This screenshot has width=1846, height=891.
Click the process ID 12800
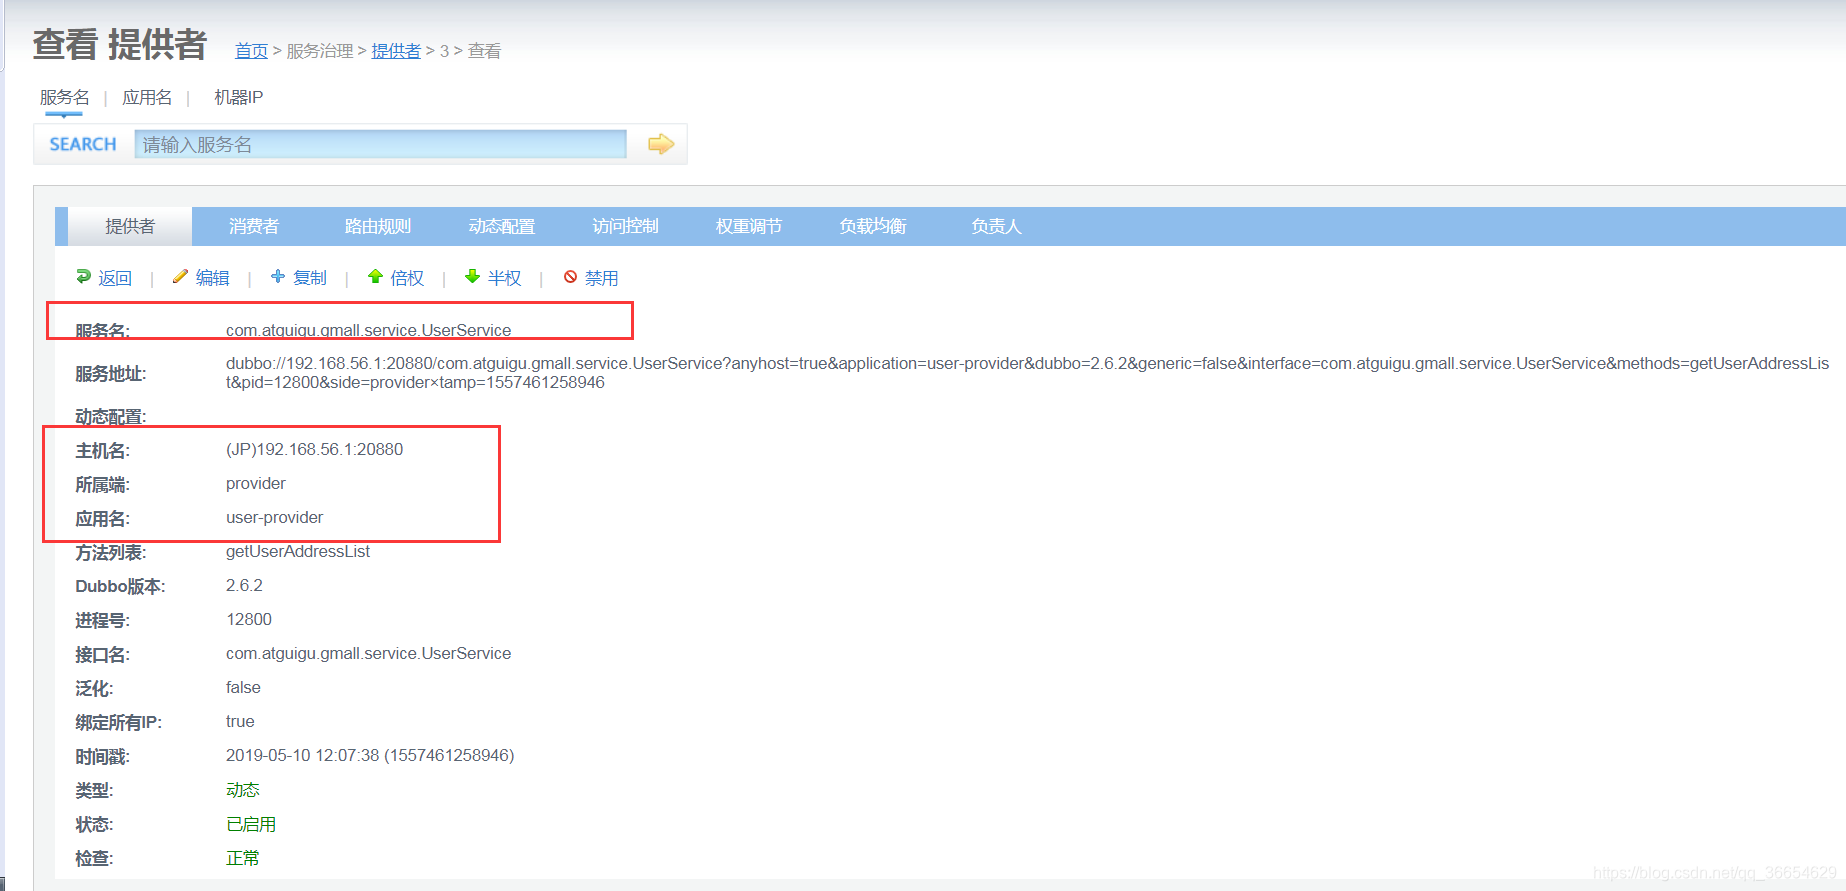[249, 619]
